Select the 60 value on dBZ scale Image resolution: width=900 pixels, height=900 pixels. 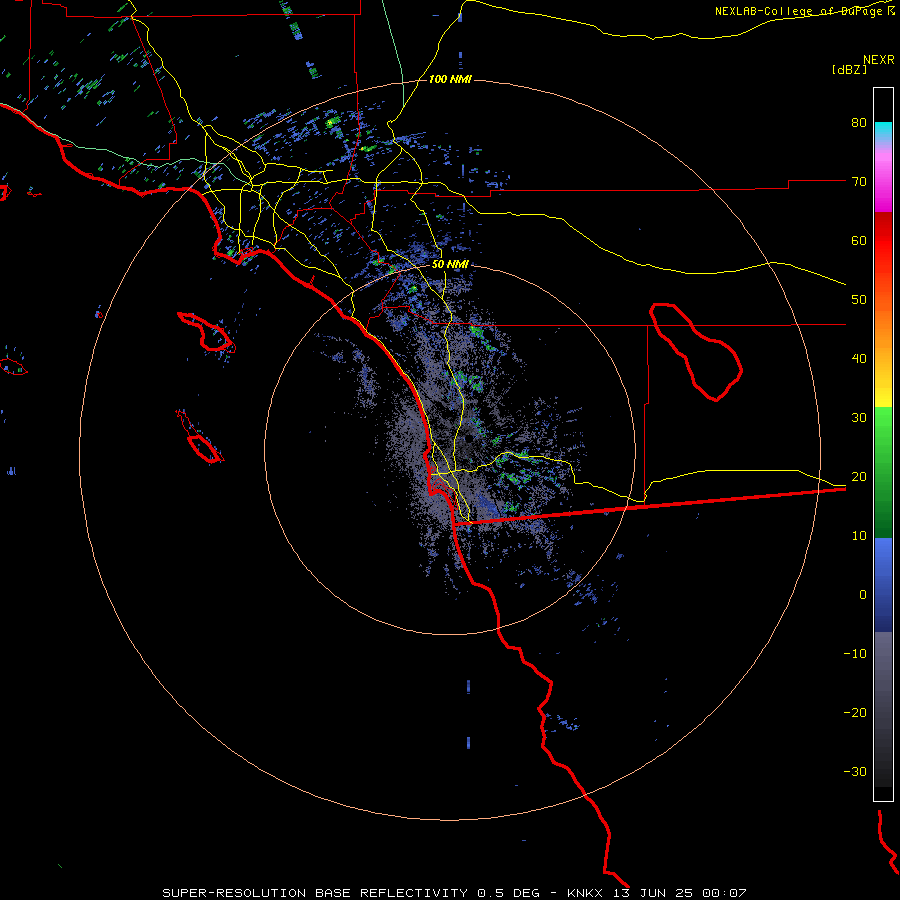[x=859, y=241]
